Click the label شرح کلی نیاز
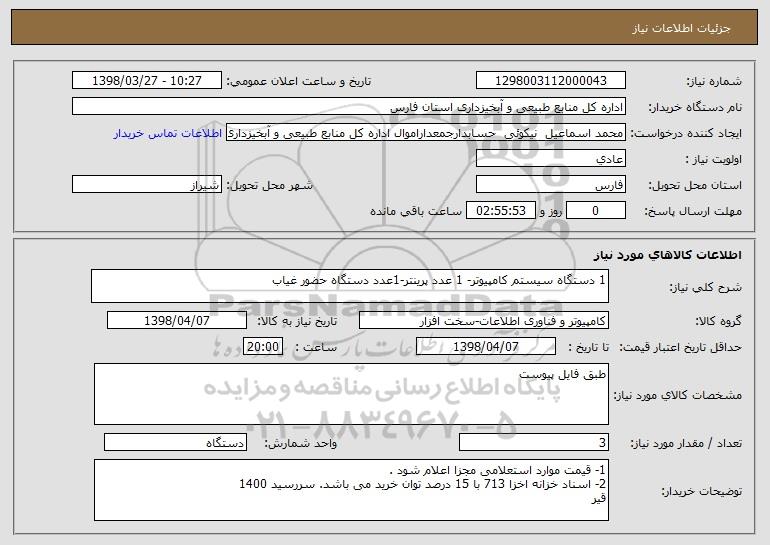770x545 pixels. [x=706, y=287]
